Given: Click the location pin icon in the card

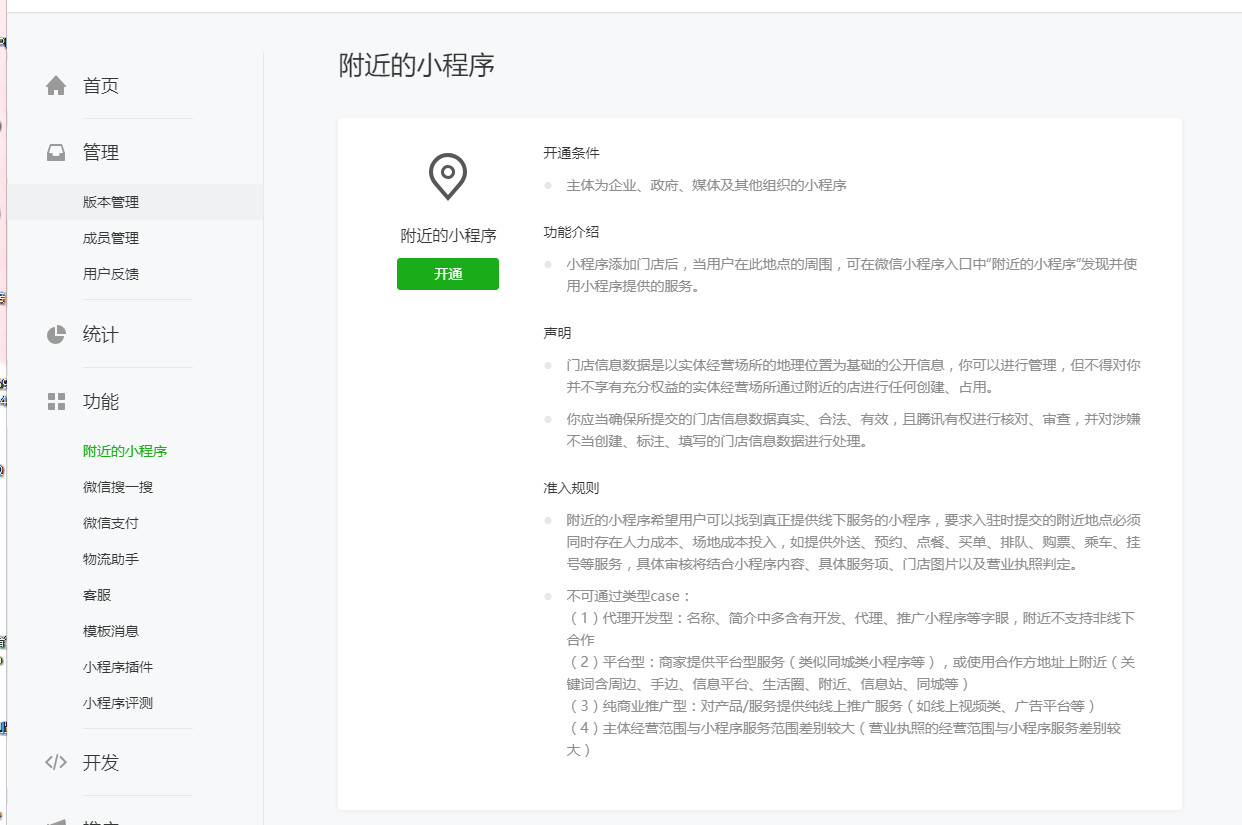Looking at the screenshot, I should tap(448, 177).
